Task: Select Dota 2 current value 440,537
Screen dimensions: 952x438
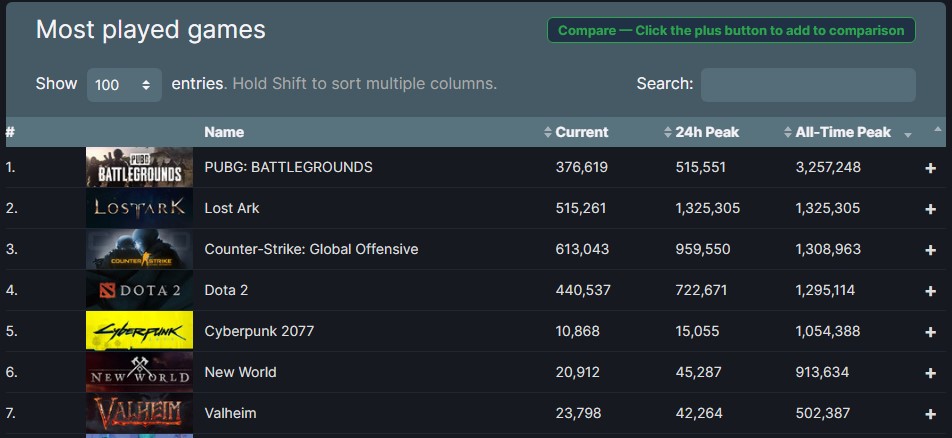Action: (583, 290)
